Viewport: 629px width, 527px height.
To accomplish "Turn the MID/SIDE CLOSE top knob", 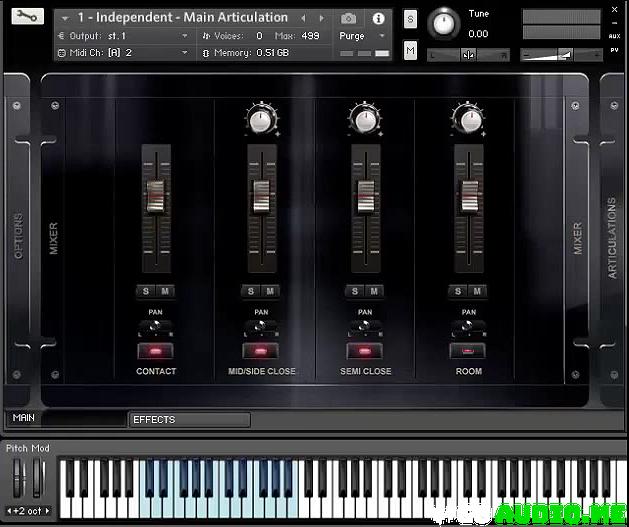I will coord(261,120).
